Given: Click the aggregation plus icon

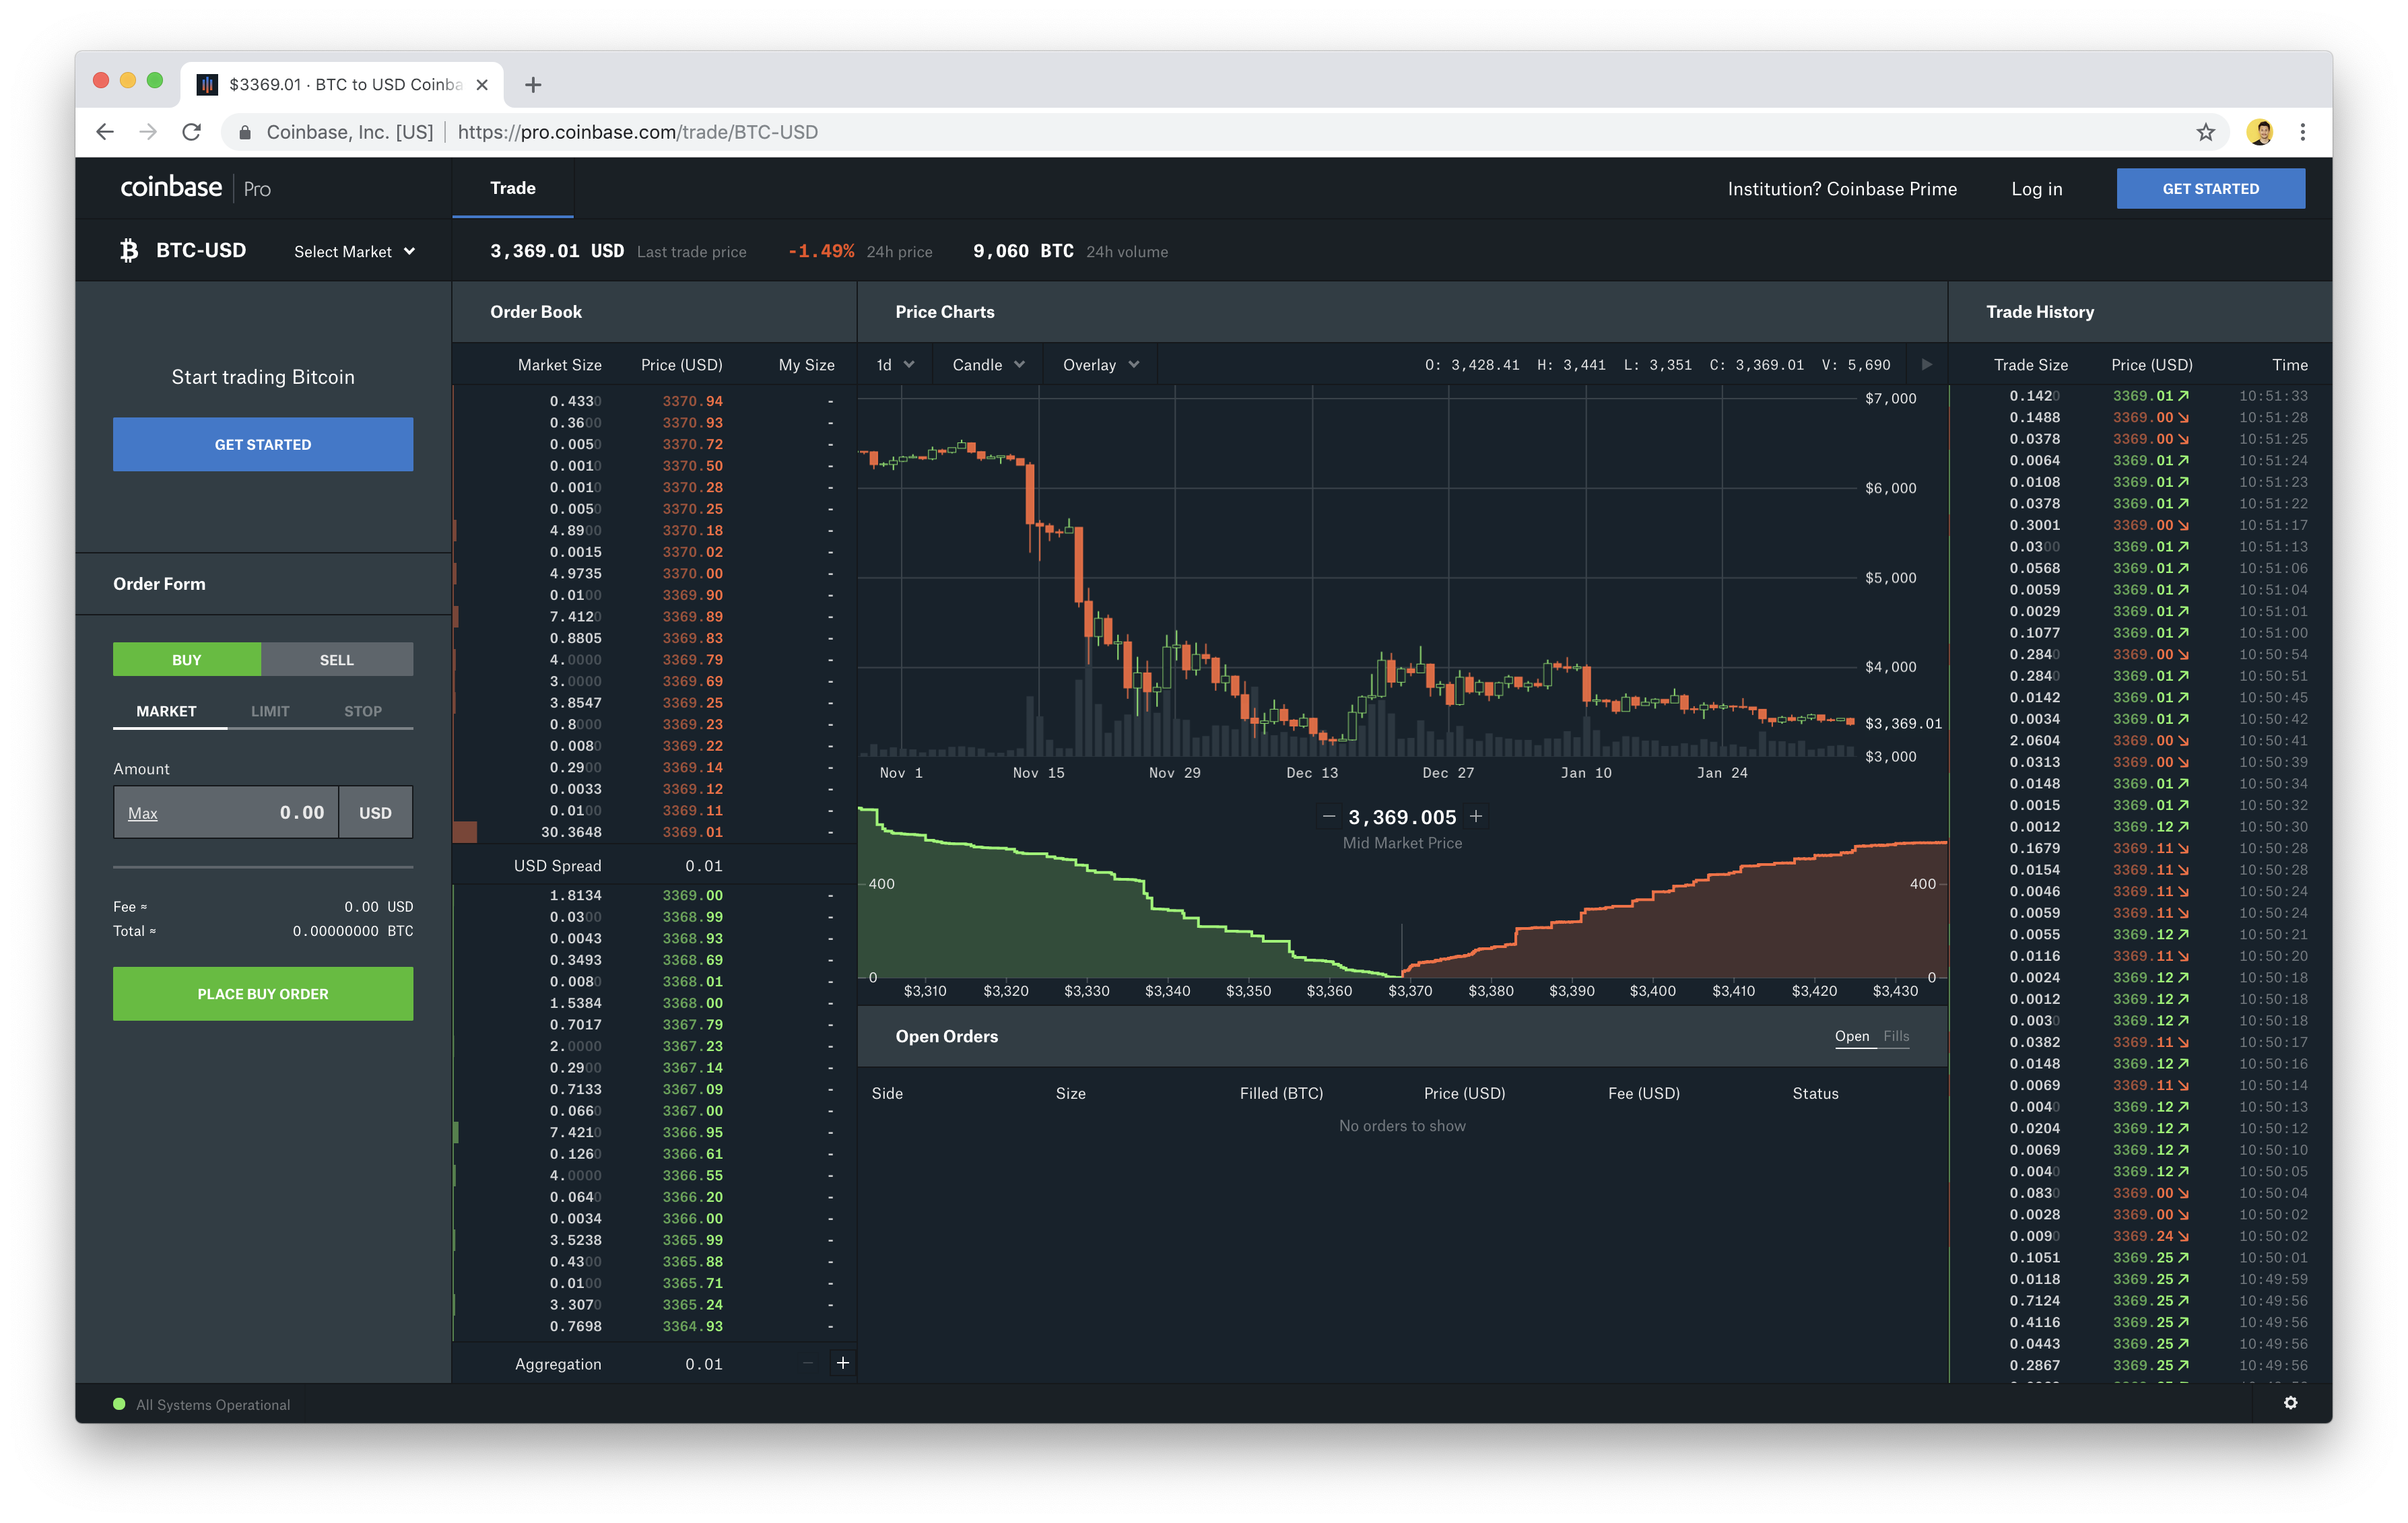Looking at the screenshot, I should click(843, 1363).
